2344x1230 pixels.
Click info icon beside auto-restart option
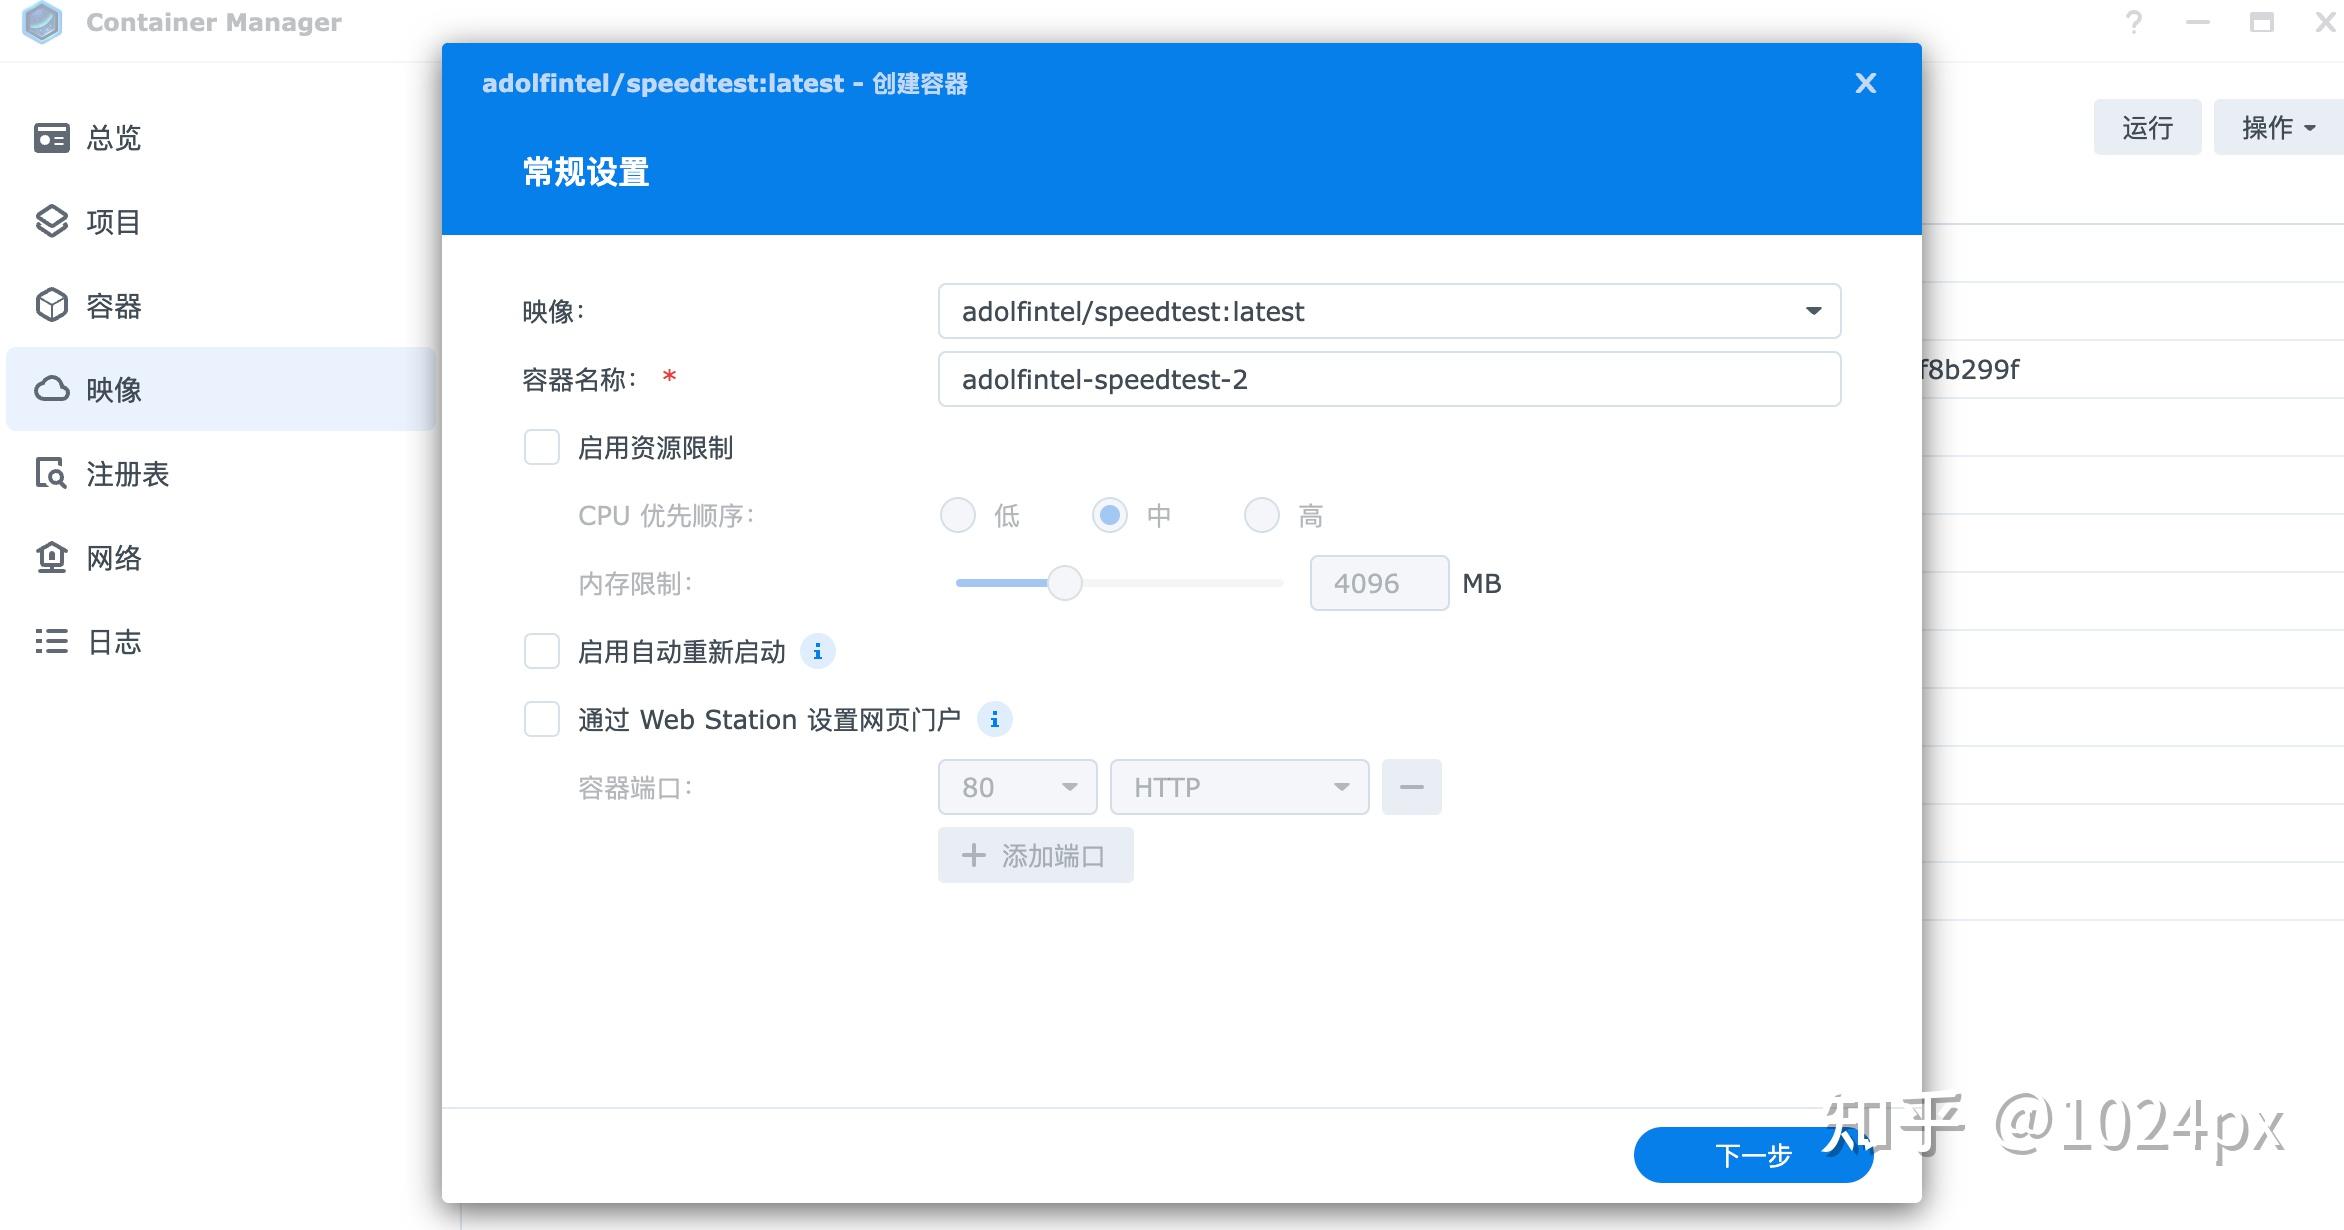(818, 652)
